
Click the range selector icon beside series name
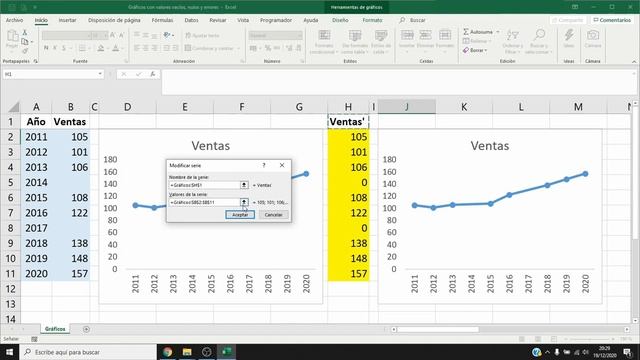coord(244,185)
